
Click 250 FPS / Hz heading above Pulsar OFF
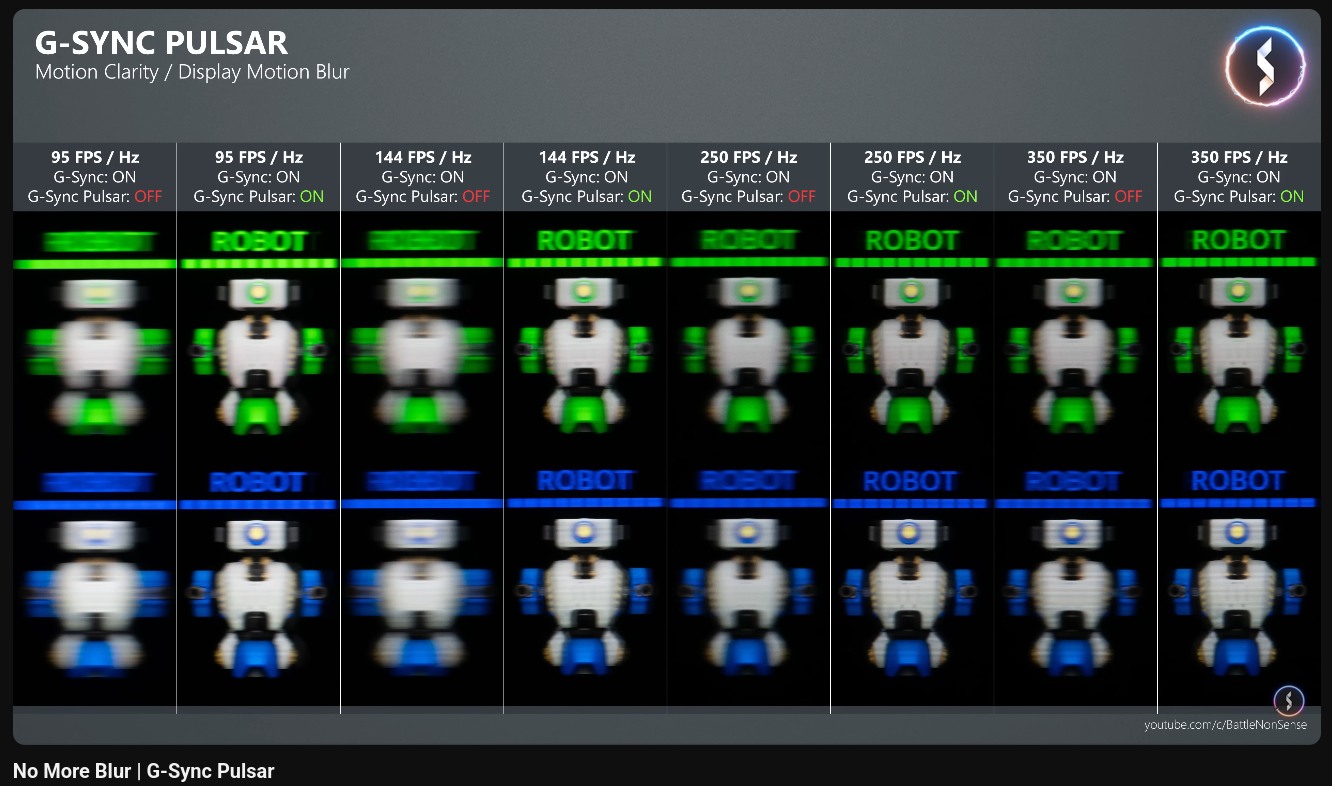(749, 157)
